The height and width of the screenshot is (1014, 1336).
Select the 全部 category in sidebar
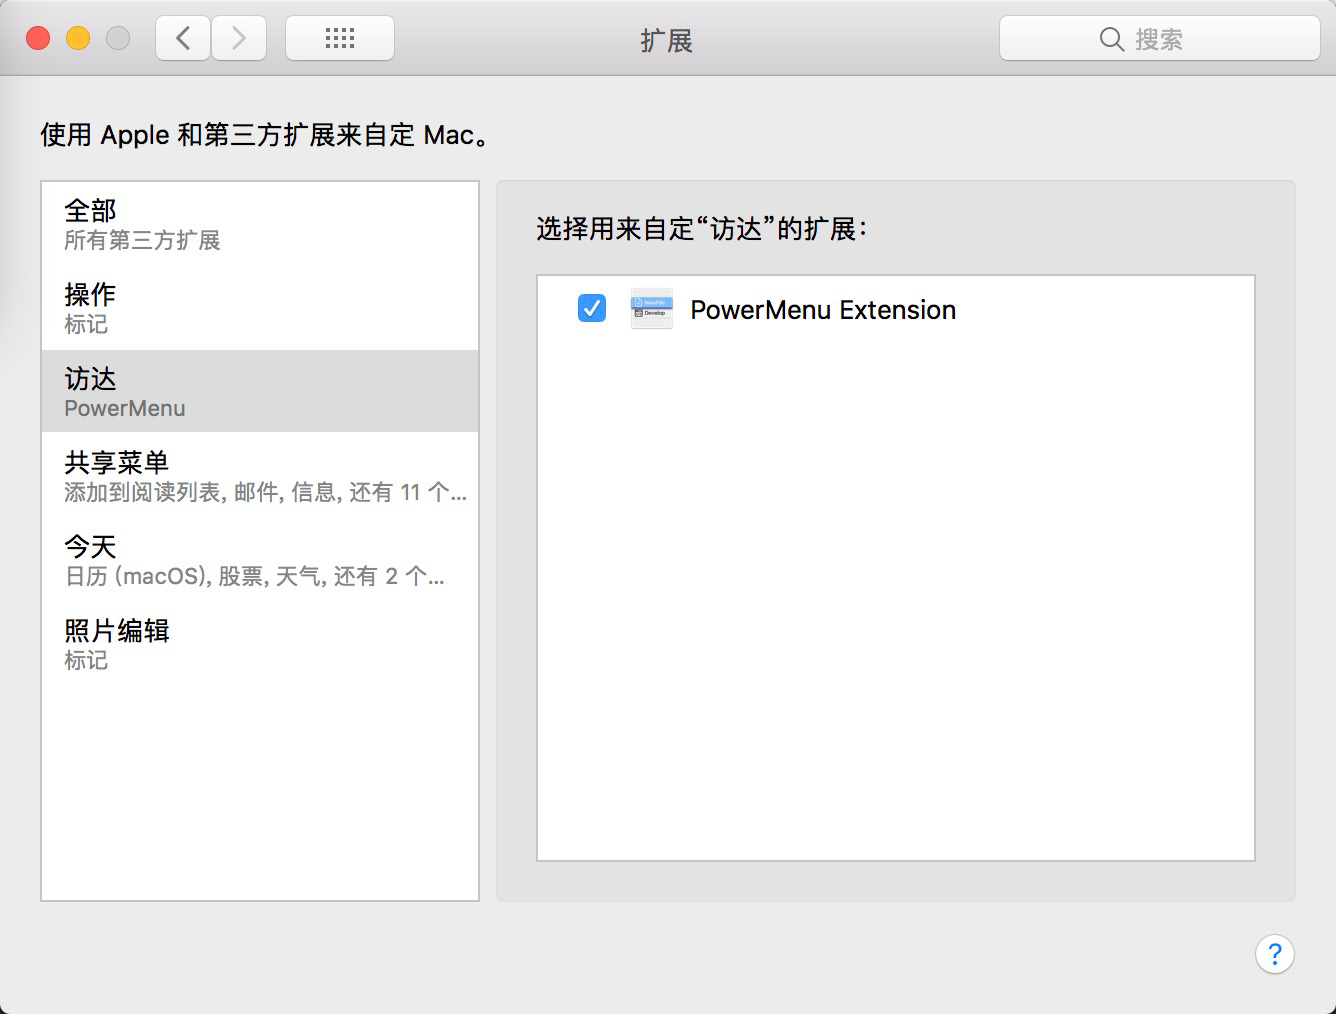pyautogui.click(x=260, y=224)
